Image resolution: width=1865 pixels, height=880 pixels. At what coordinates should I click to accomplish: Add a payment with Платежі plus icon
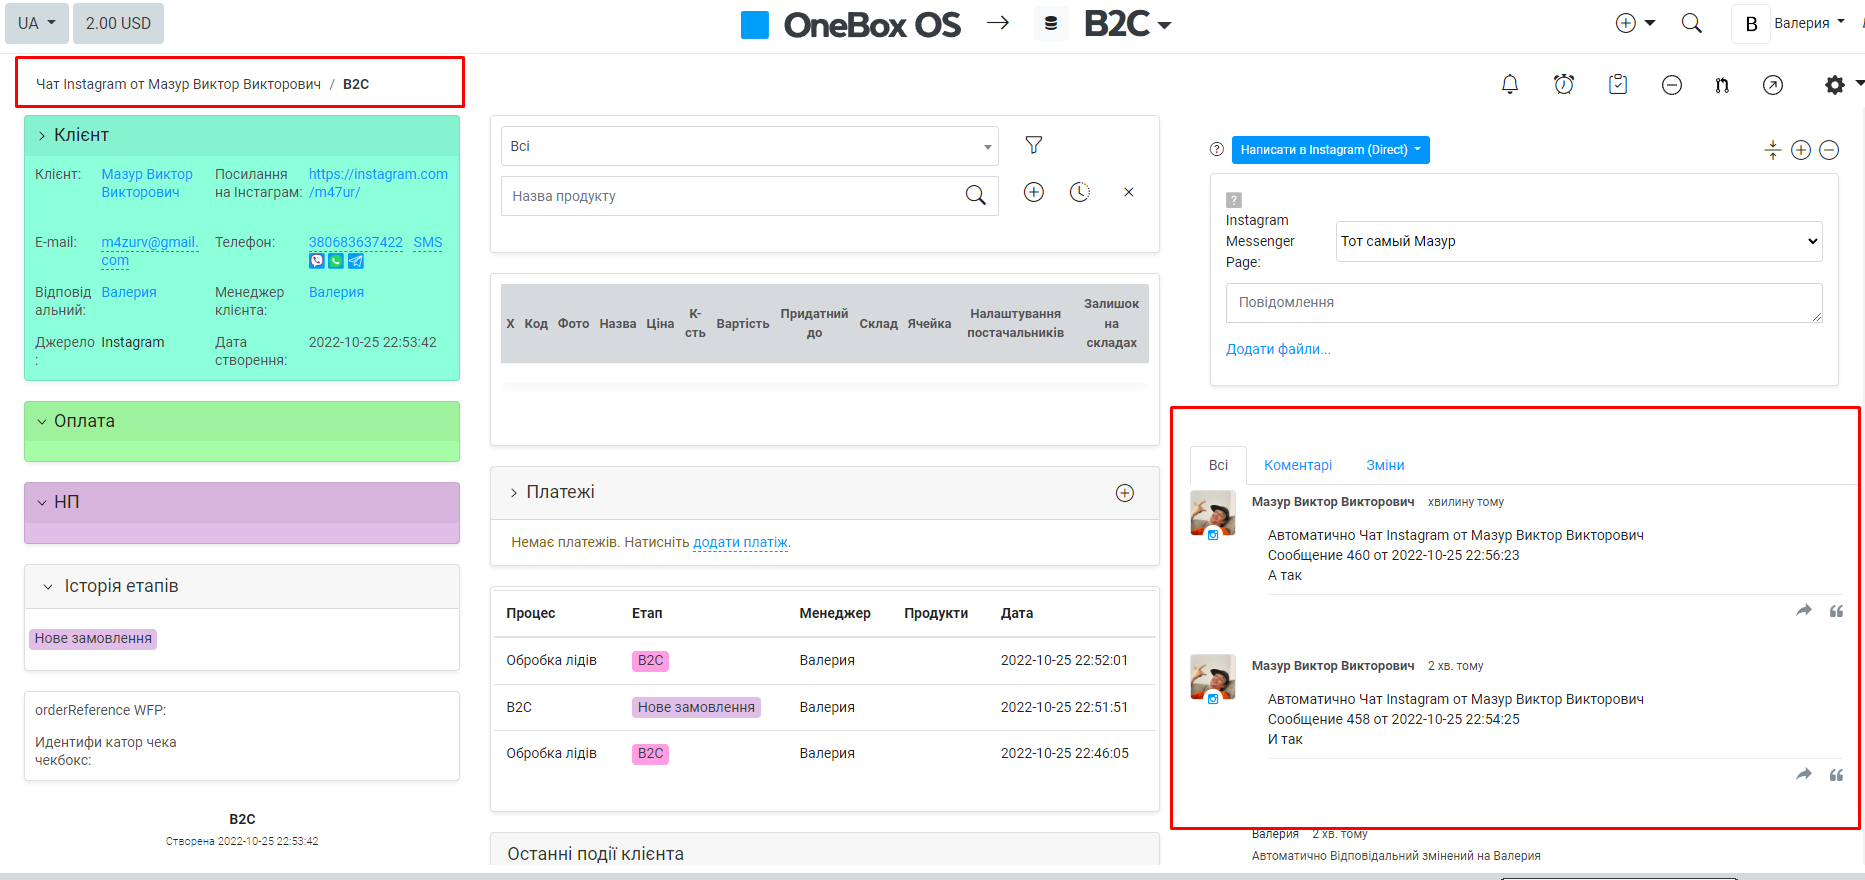1125,492
